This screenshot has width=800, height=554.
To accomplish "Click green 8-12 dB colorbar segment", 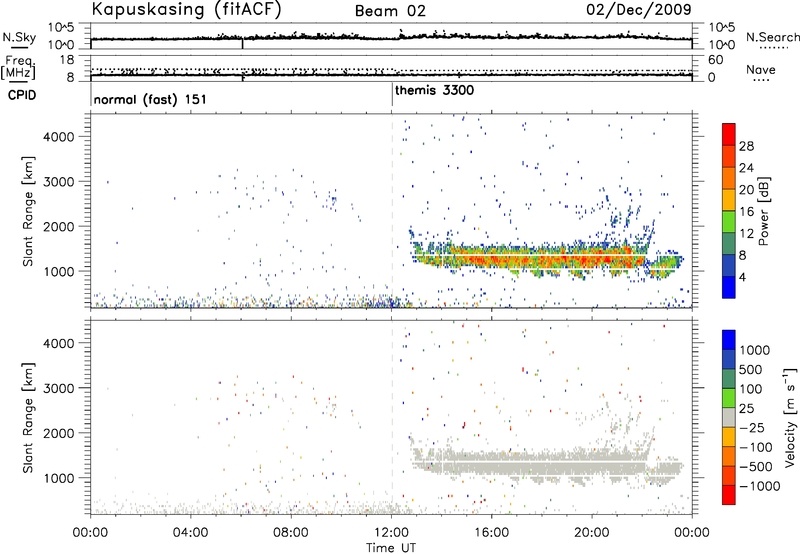I will (x=729, y=243).
